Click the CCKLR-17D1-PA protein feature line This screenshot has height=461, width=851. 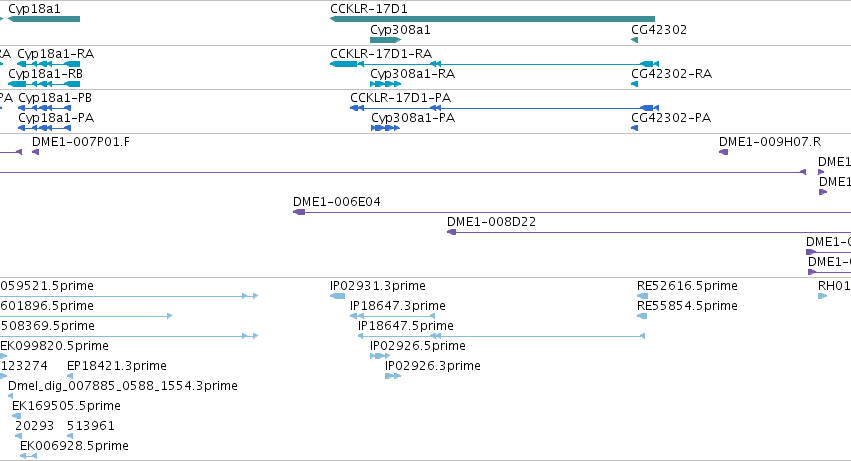(x=504, y=108)
